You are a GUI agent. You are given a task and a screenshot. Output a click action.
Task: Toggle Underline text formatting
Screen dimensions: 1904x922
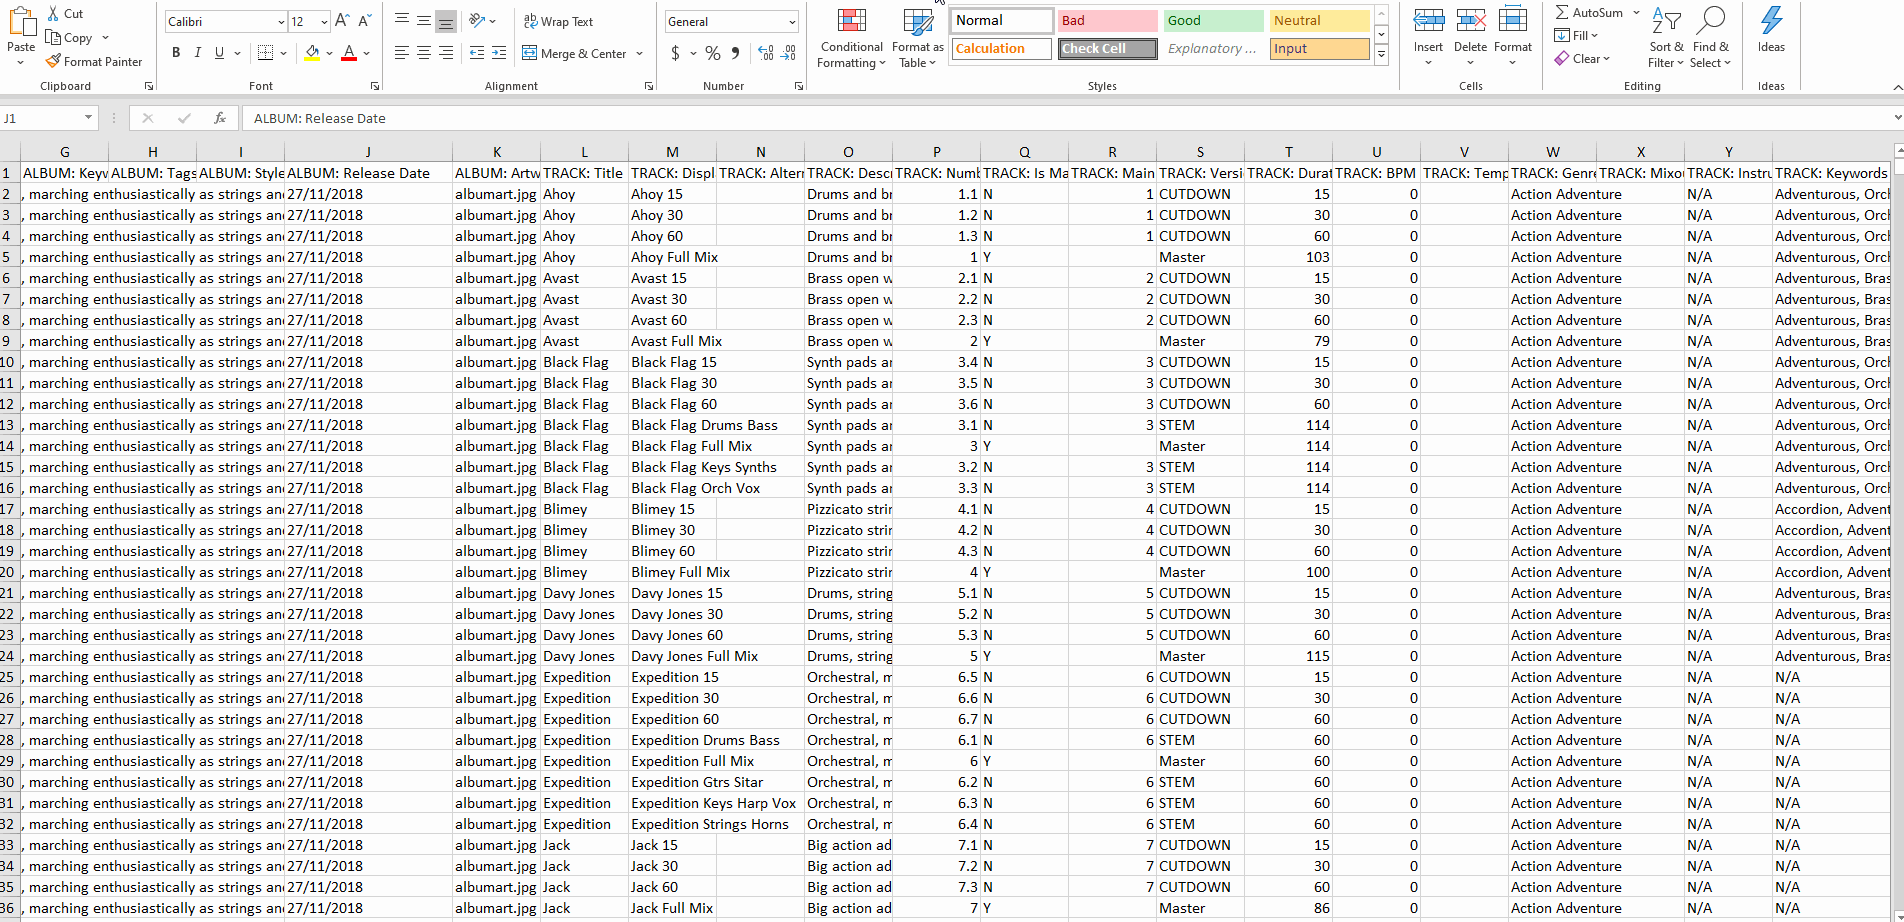click(x=219, y=53)
